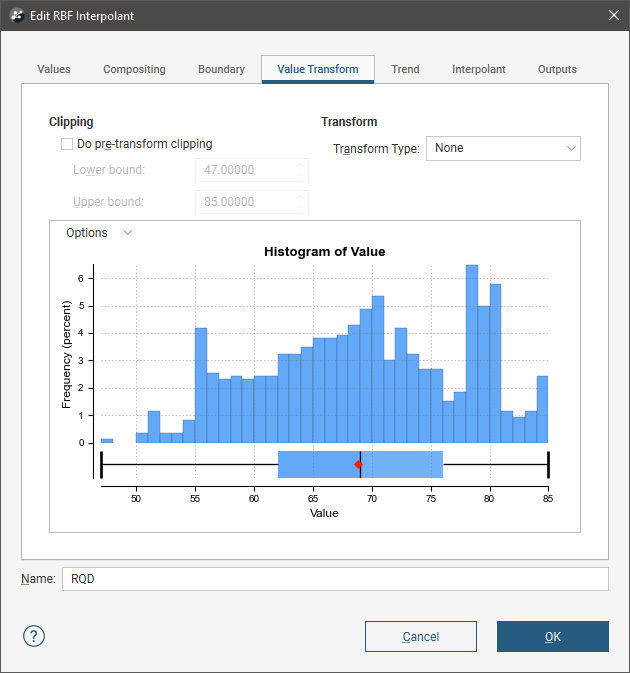
Task: Go to the Trend tab
Action: pos(405,70)
